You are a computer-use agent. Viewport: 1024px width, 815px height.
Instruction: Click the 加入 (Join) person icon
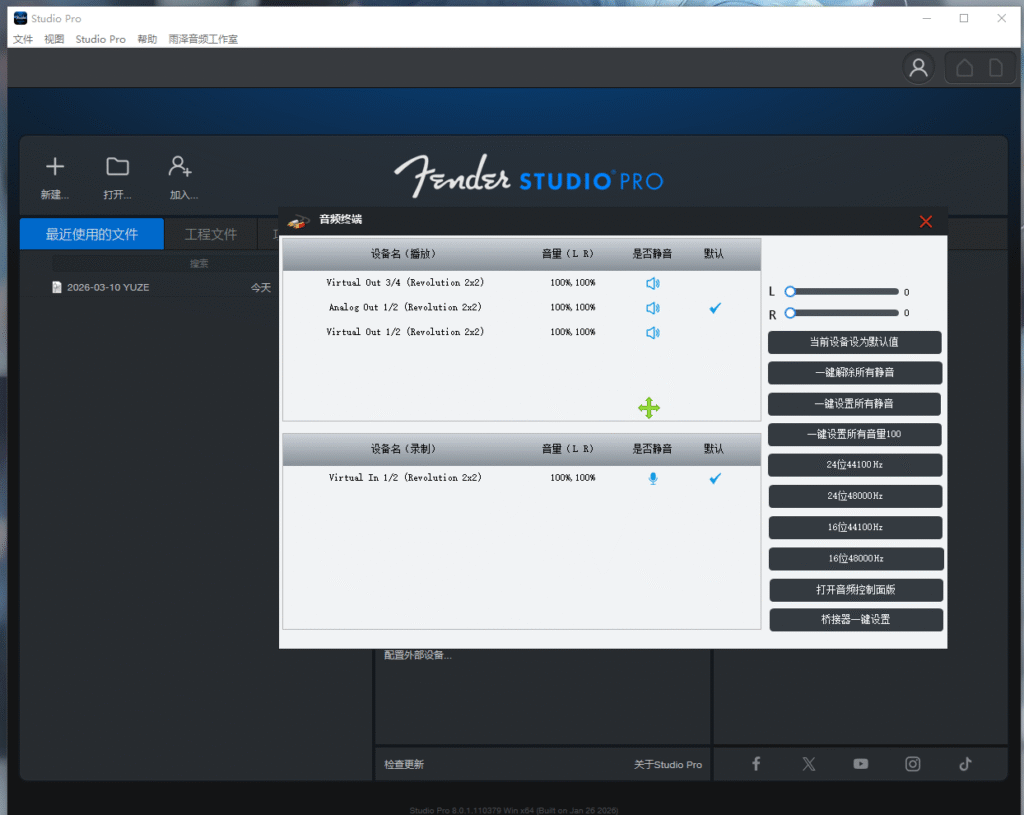(181, 166)
